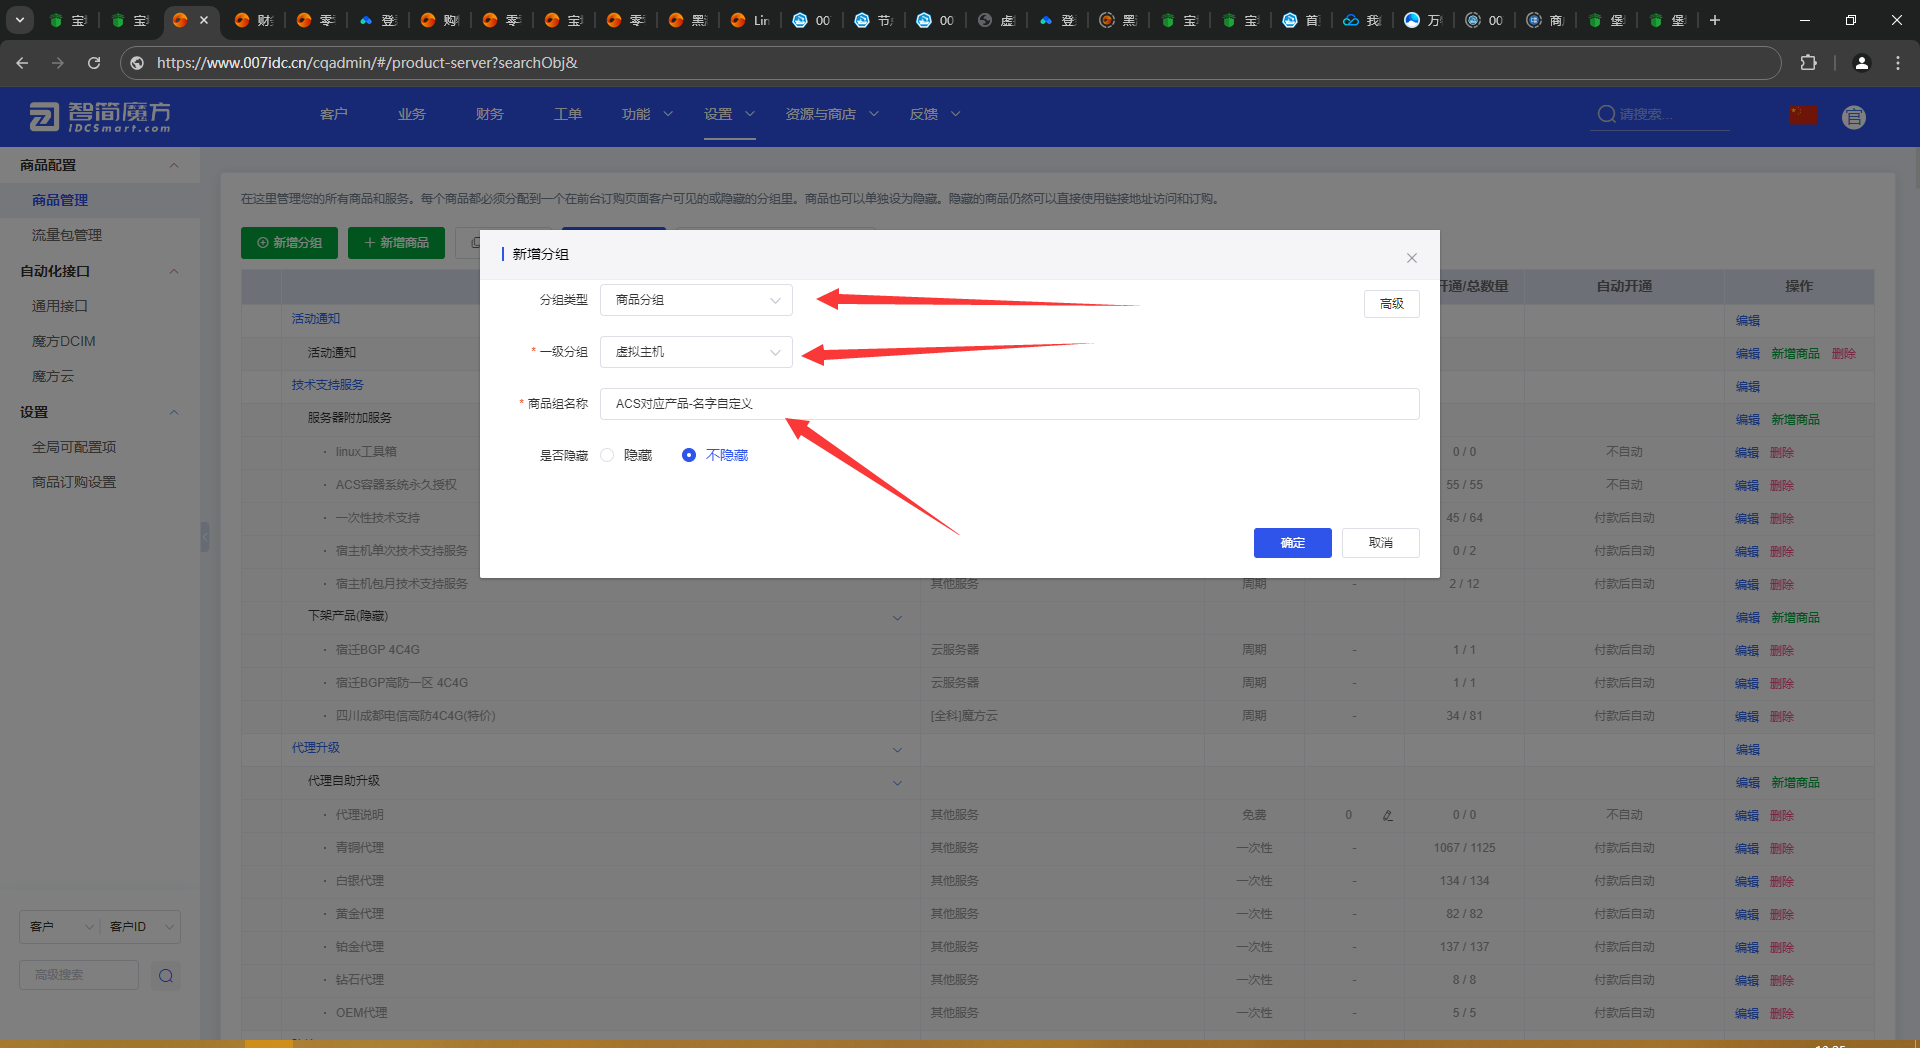Open the browser profile avatar icon

point(1861,63)
